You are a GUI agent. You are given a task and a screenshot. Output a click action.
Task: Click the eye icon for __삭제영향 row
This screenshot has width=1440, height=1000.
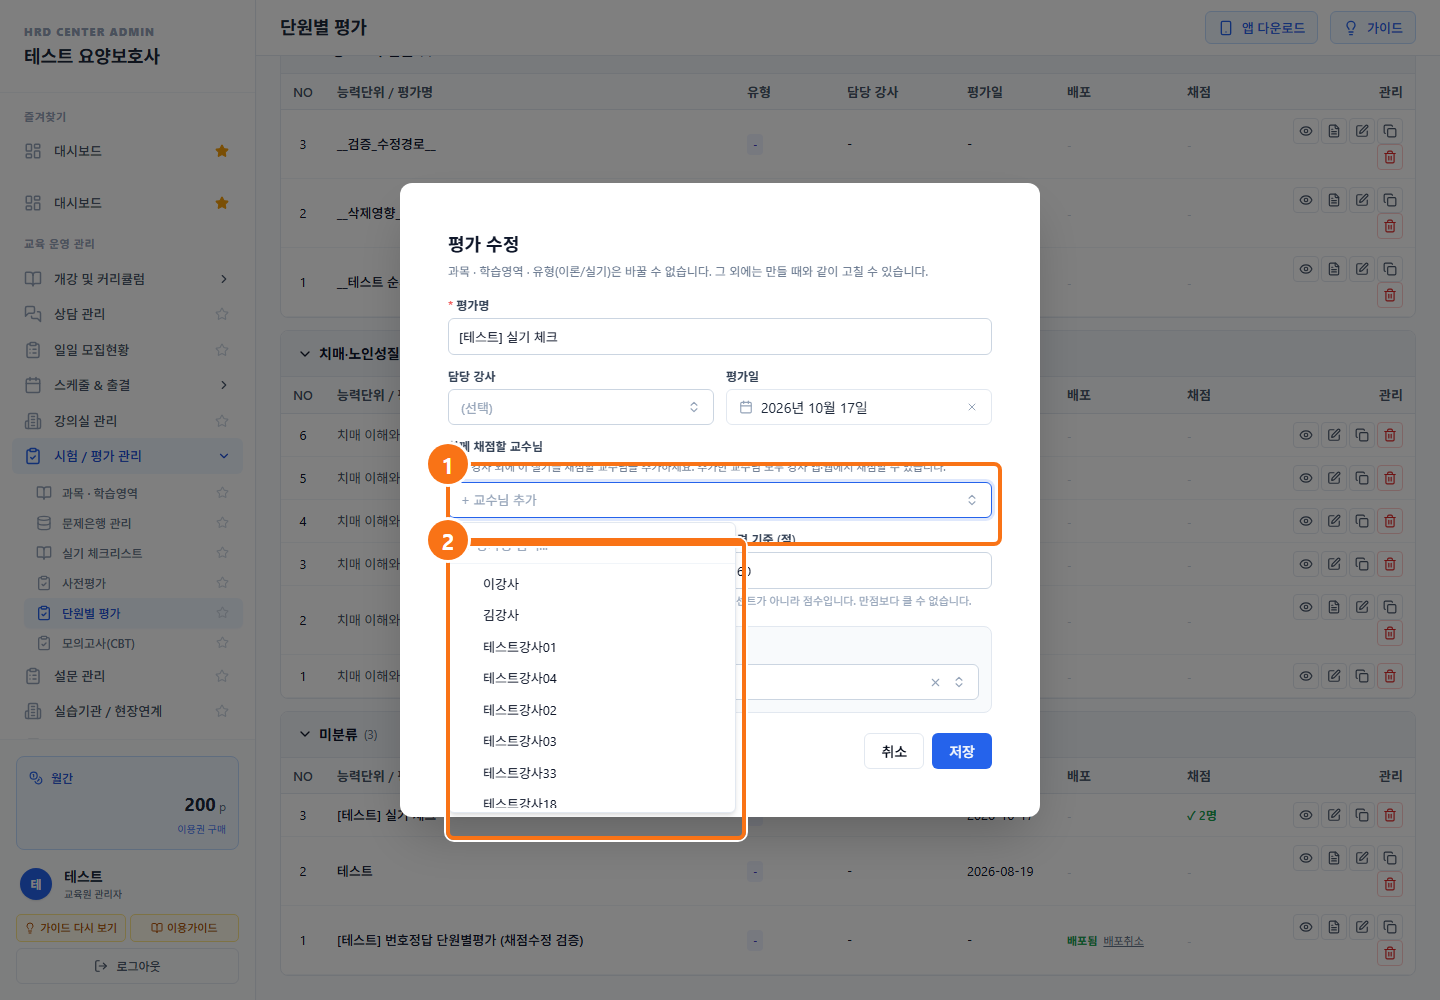pos(1306,200)
